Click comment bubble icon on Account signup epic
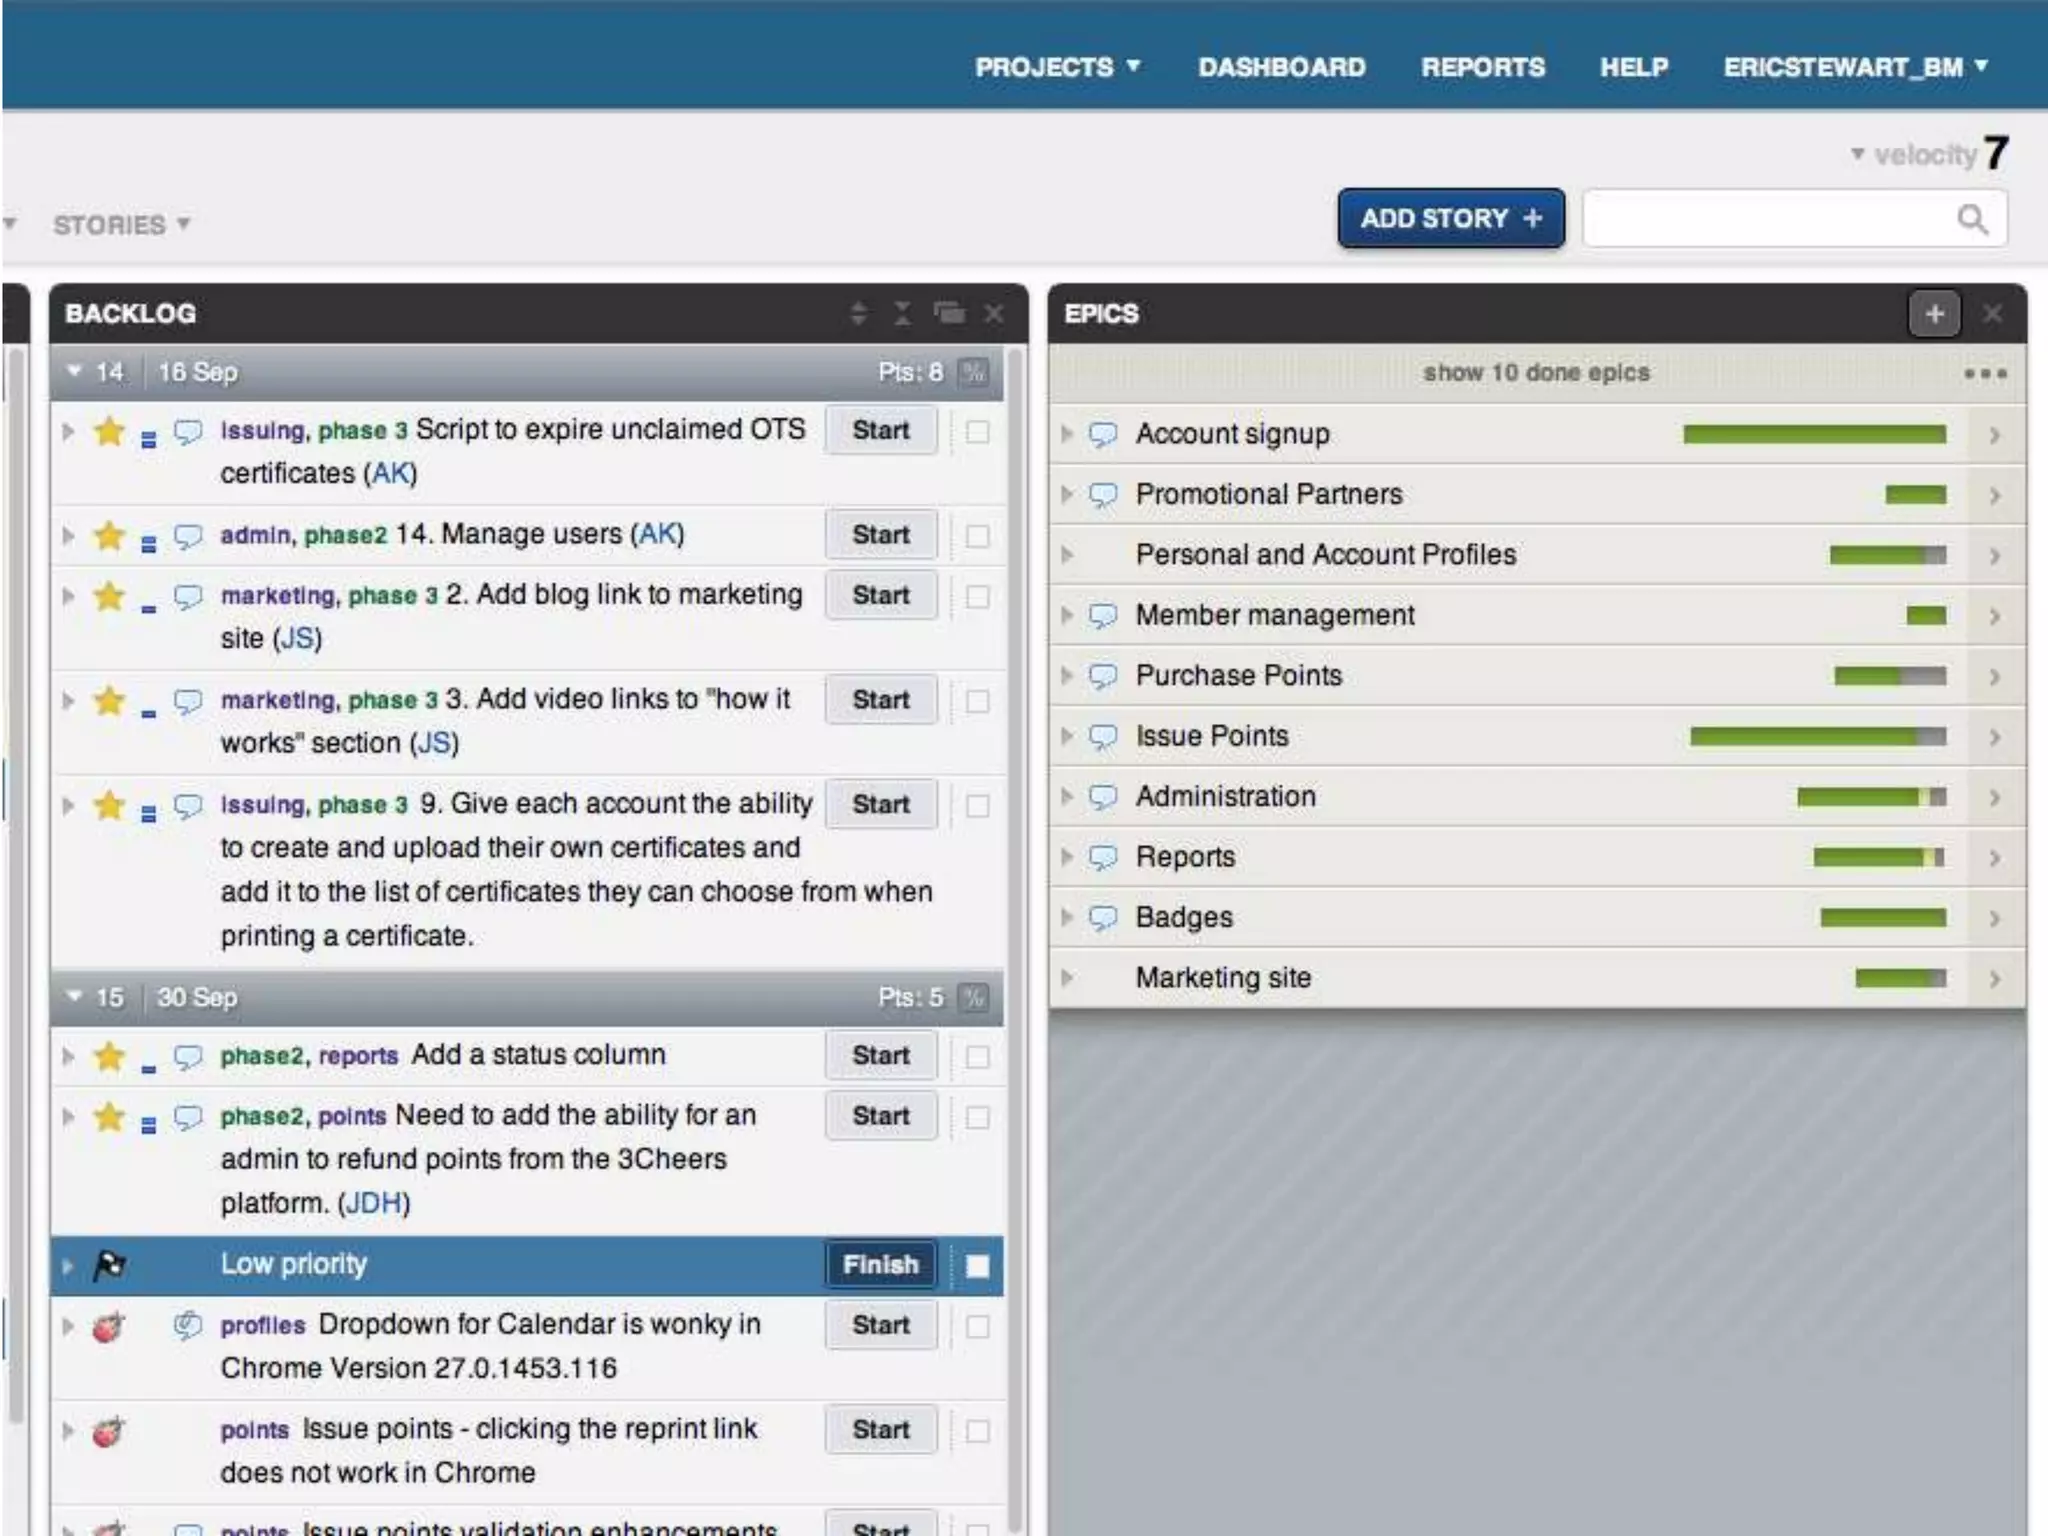The image size is (2048, 1536). click(x=1102, y=434)
